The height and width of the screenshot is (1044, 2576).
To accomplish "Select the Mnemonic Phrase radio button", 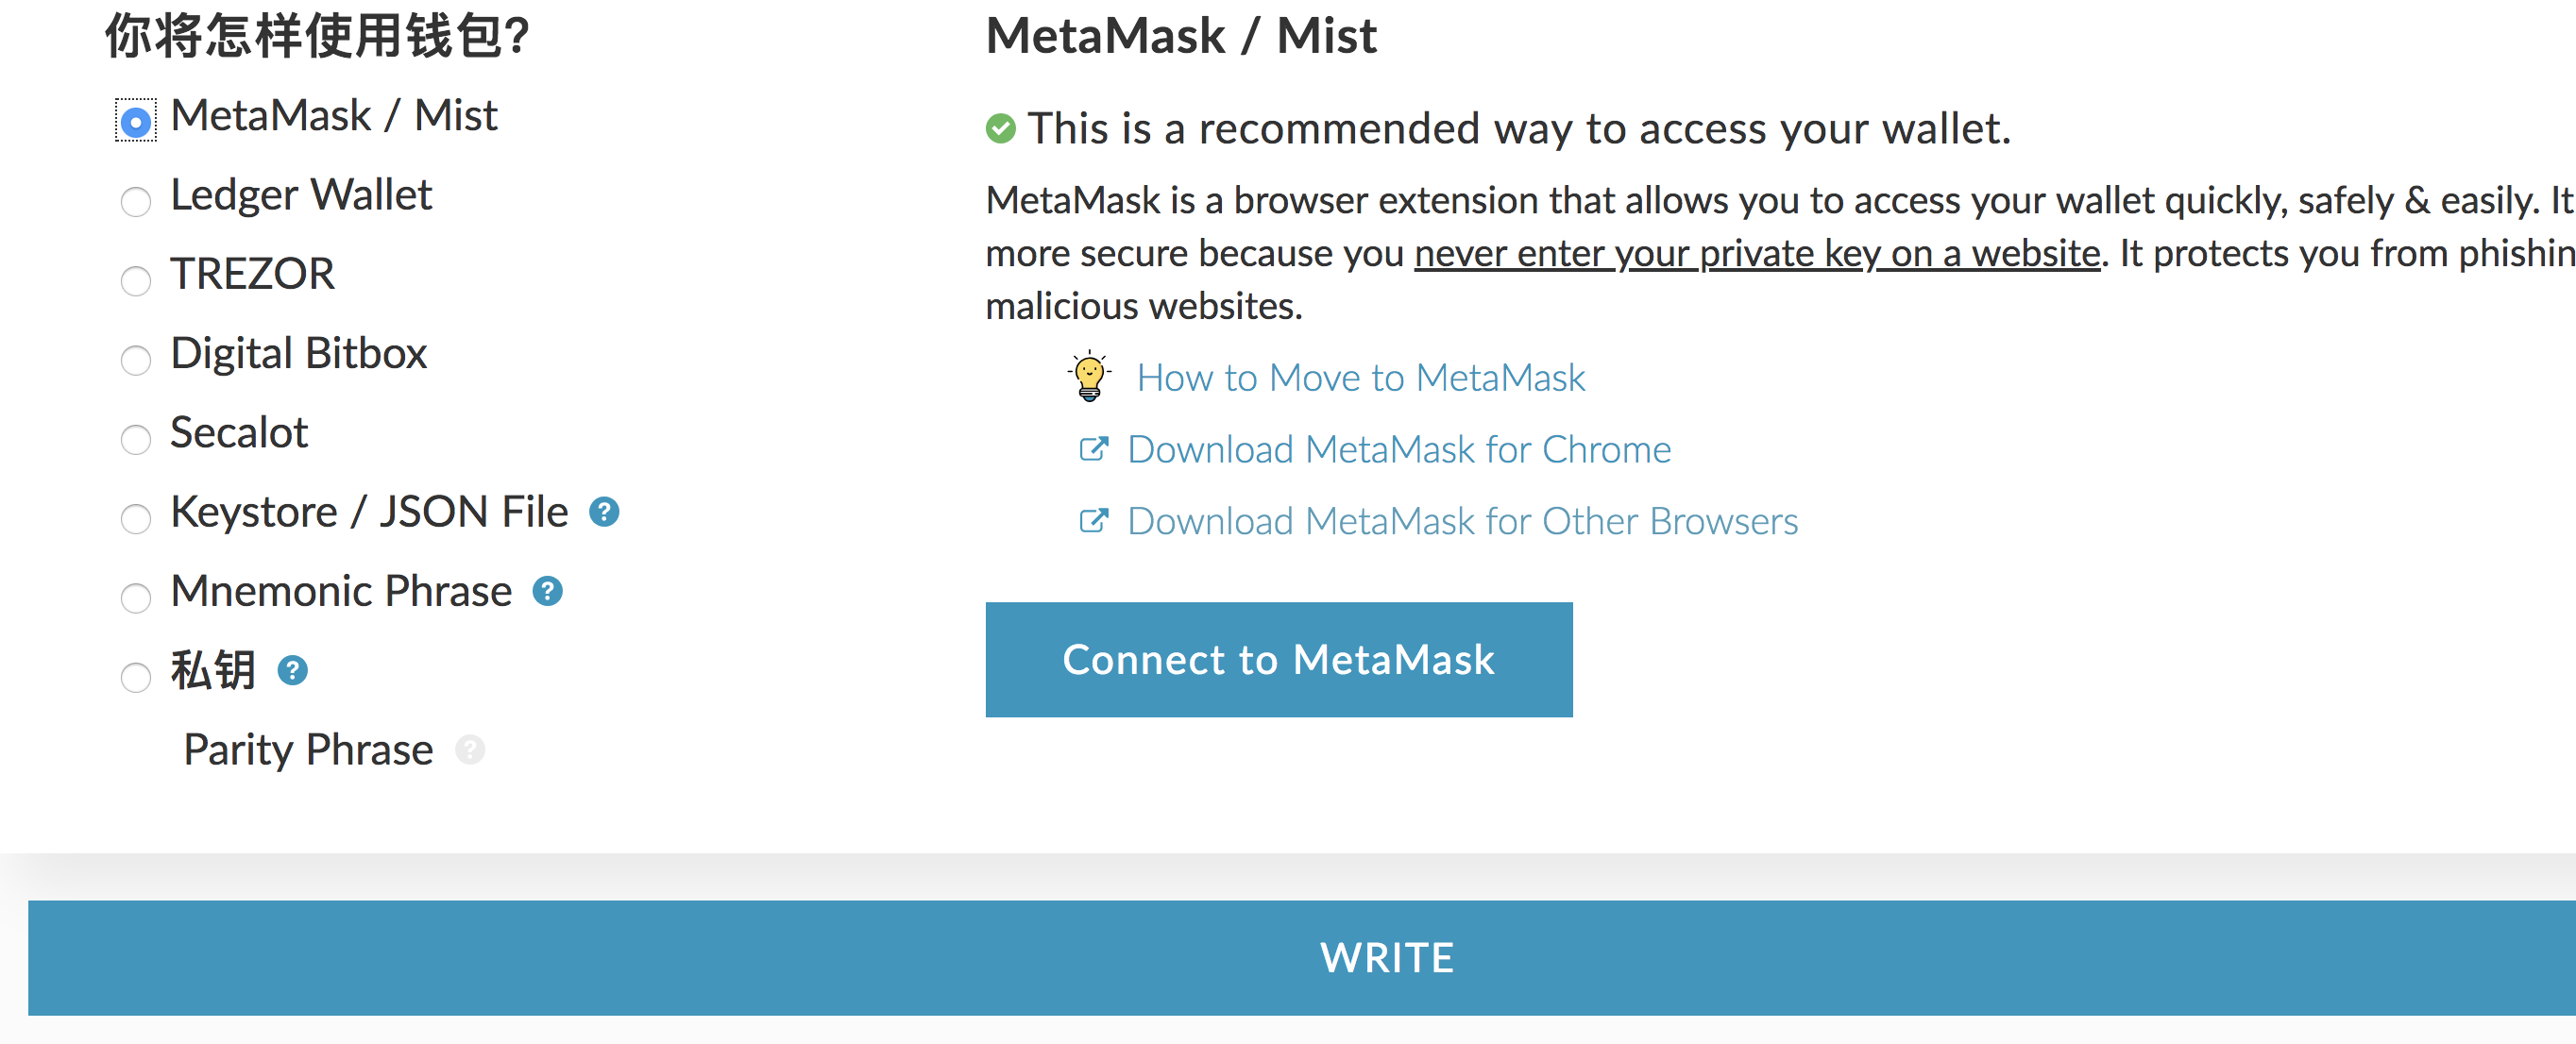I will pyautogui.click(x=136, y=598).
